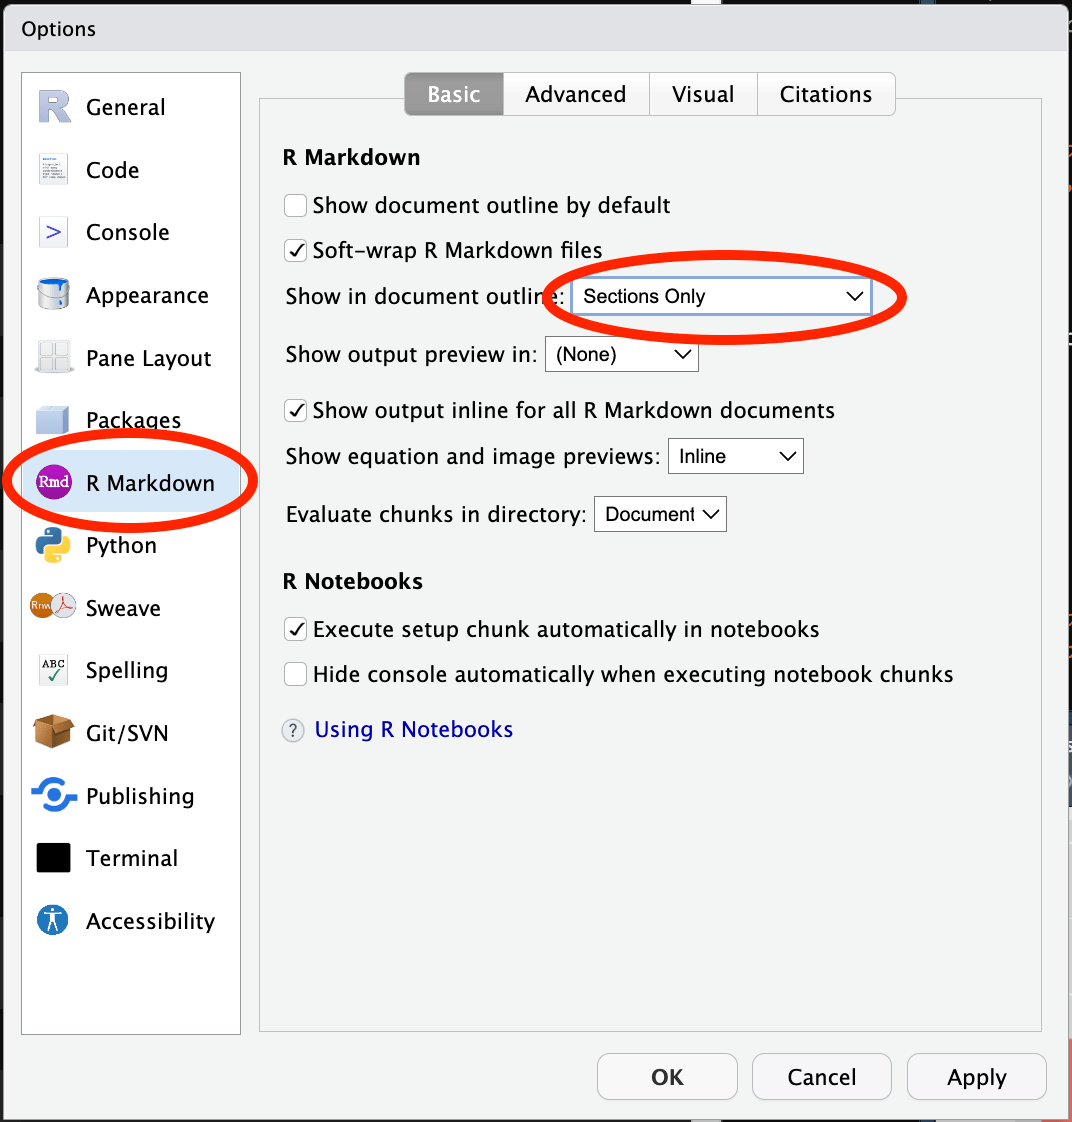The image size is (1072, 1122).
Task: Toggle Show output inline for all documents
Action: tap(296, 411)
